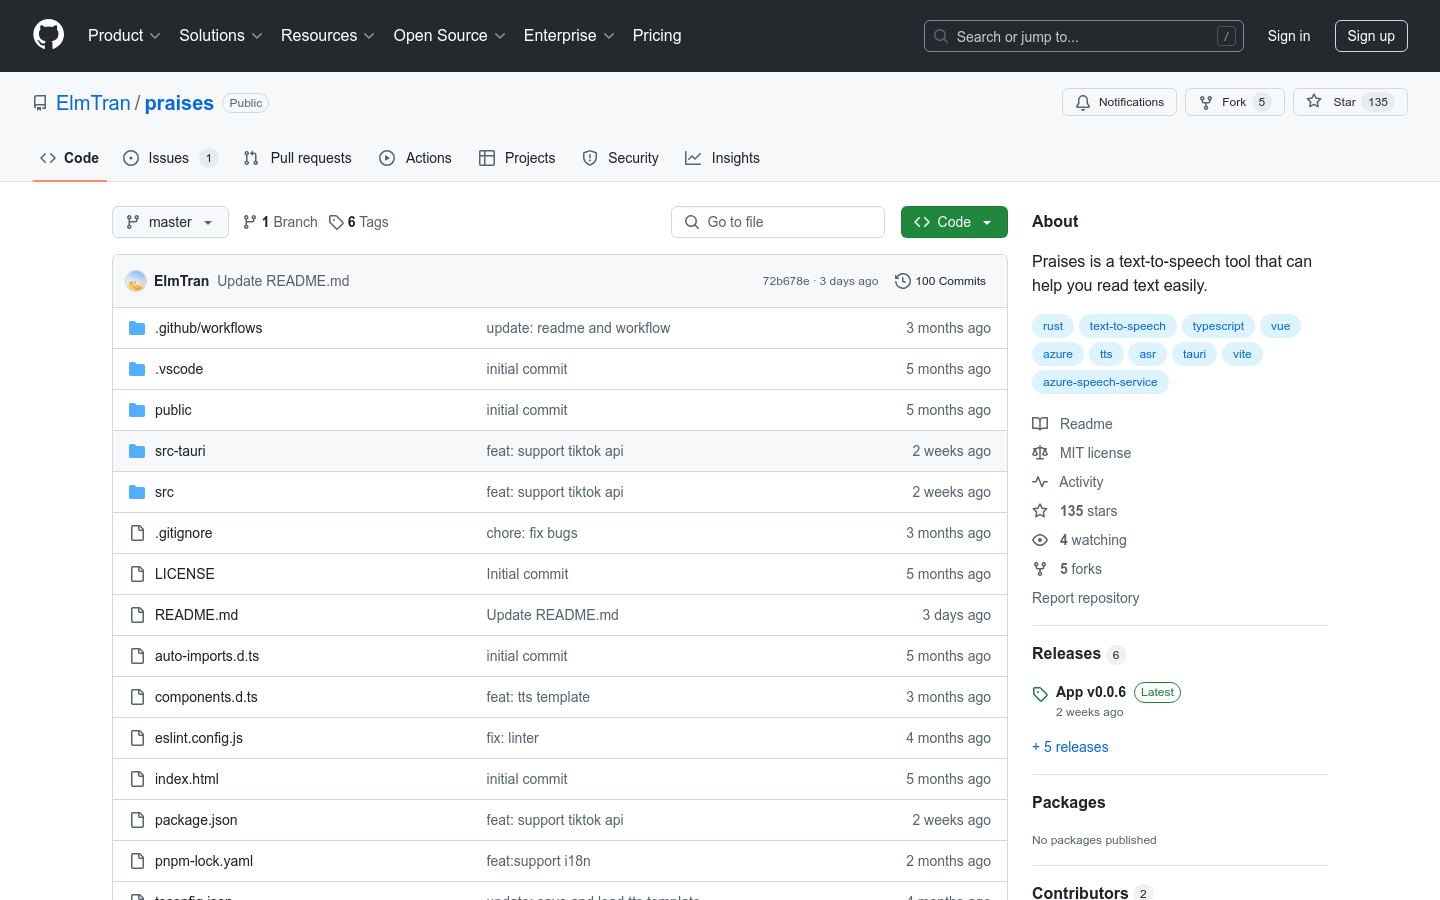The width and height of the screenshot is (1440, 900).
Task: Click the branch icon next to 1 Branch
Action: pyautogui.click(x=250, y=222)
